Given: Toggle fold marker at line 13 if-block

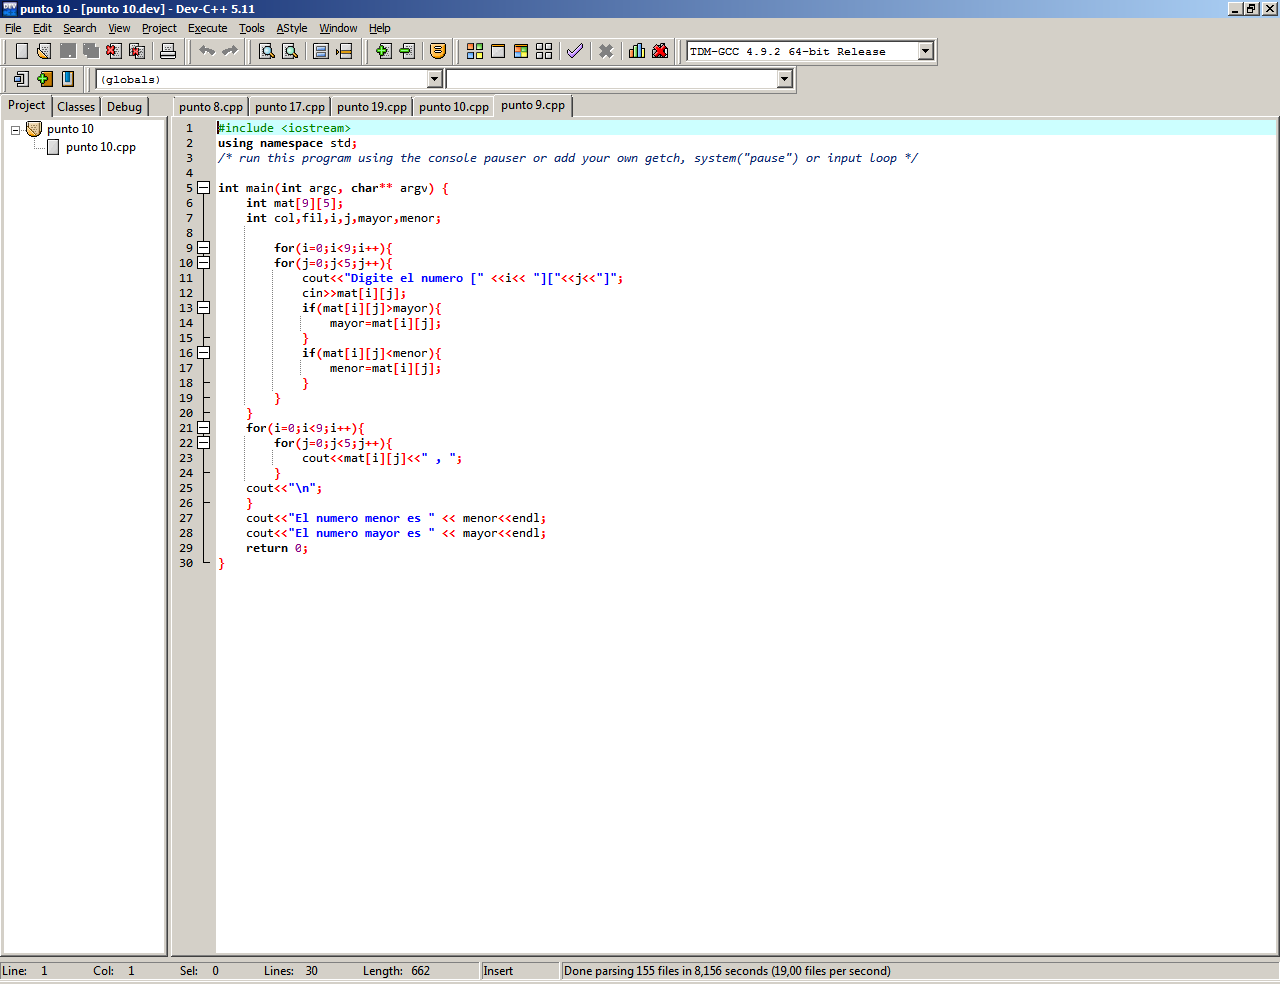Looking at the screenshot, I should (204, 308).
